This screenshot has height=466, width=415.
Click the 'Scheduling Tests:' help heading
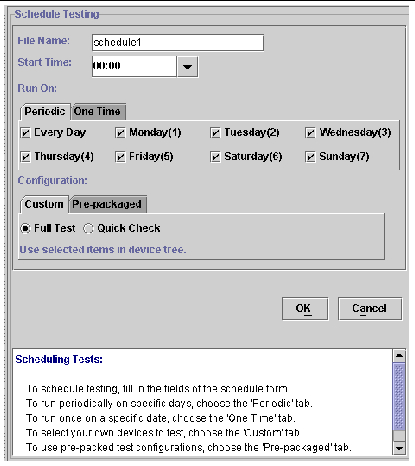(59, 359)
